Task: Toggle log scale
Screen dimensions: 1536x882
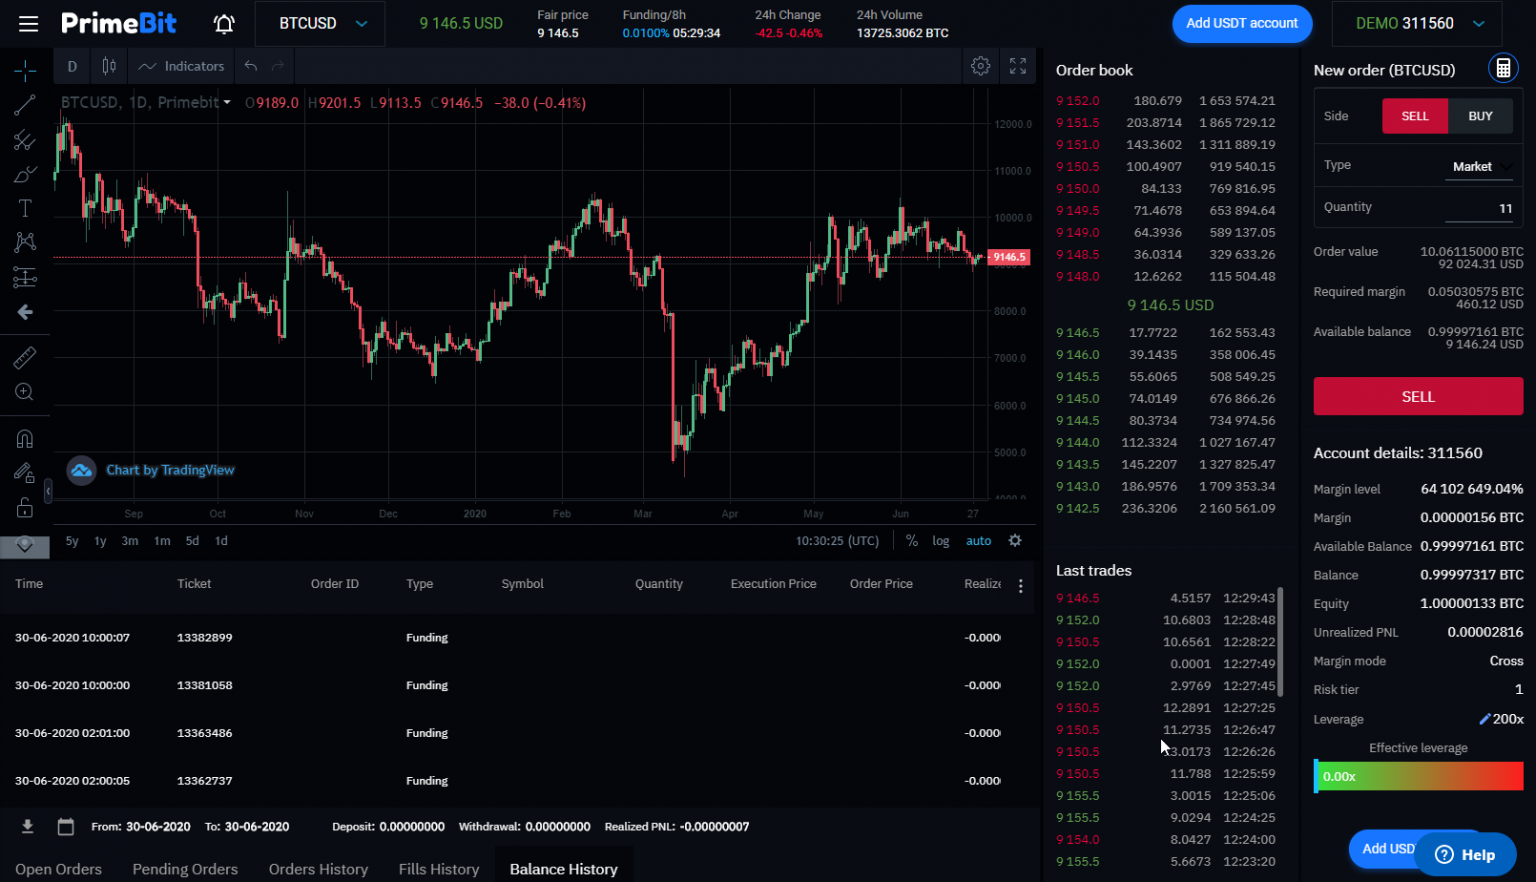Action: (x=941, y=540)
